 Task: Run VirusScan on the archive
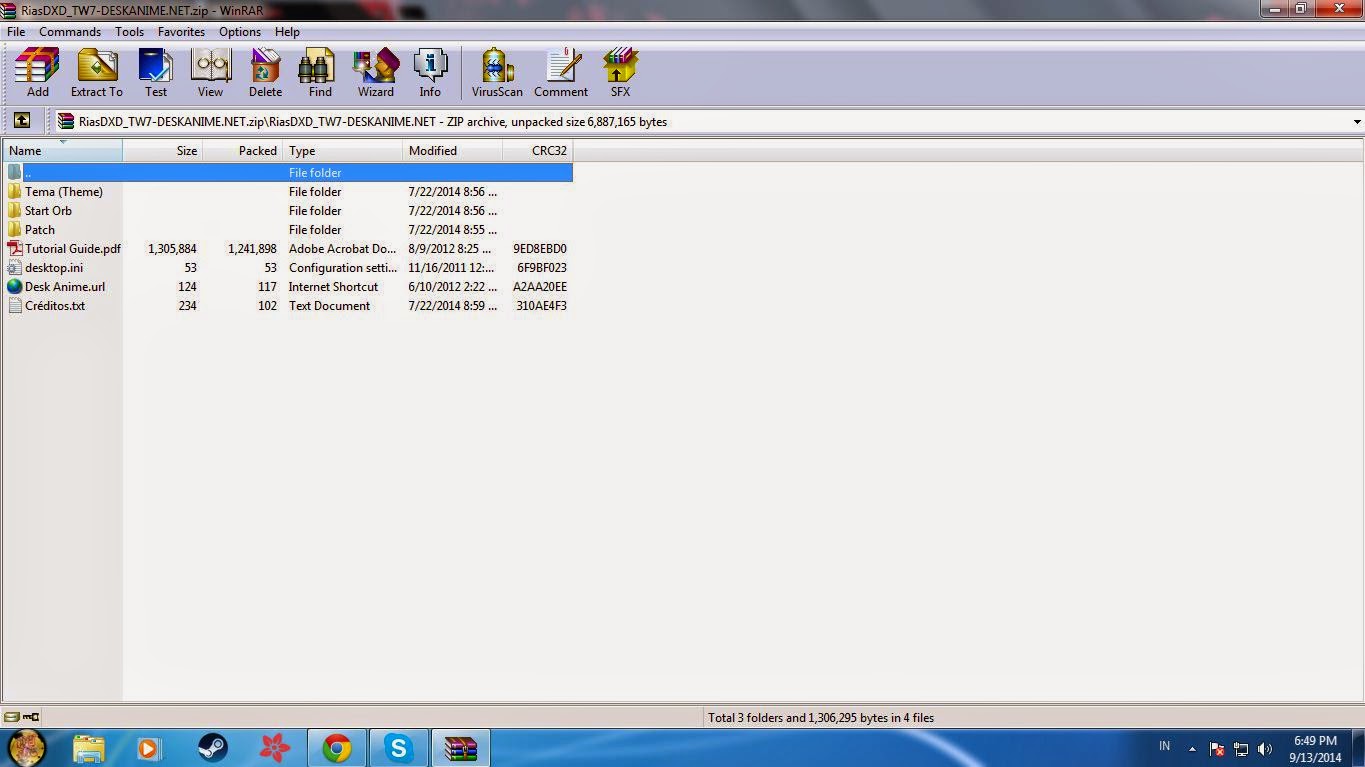(497, 72)
